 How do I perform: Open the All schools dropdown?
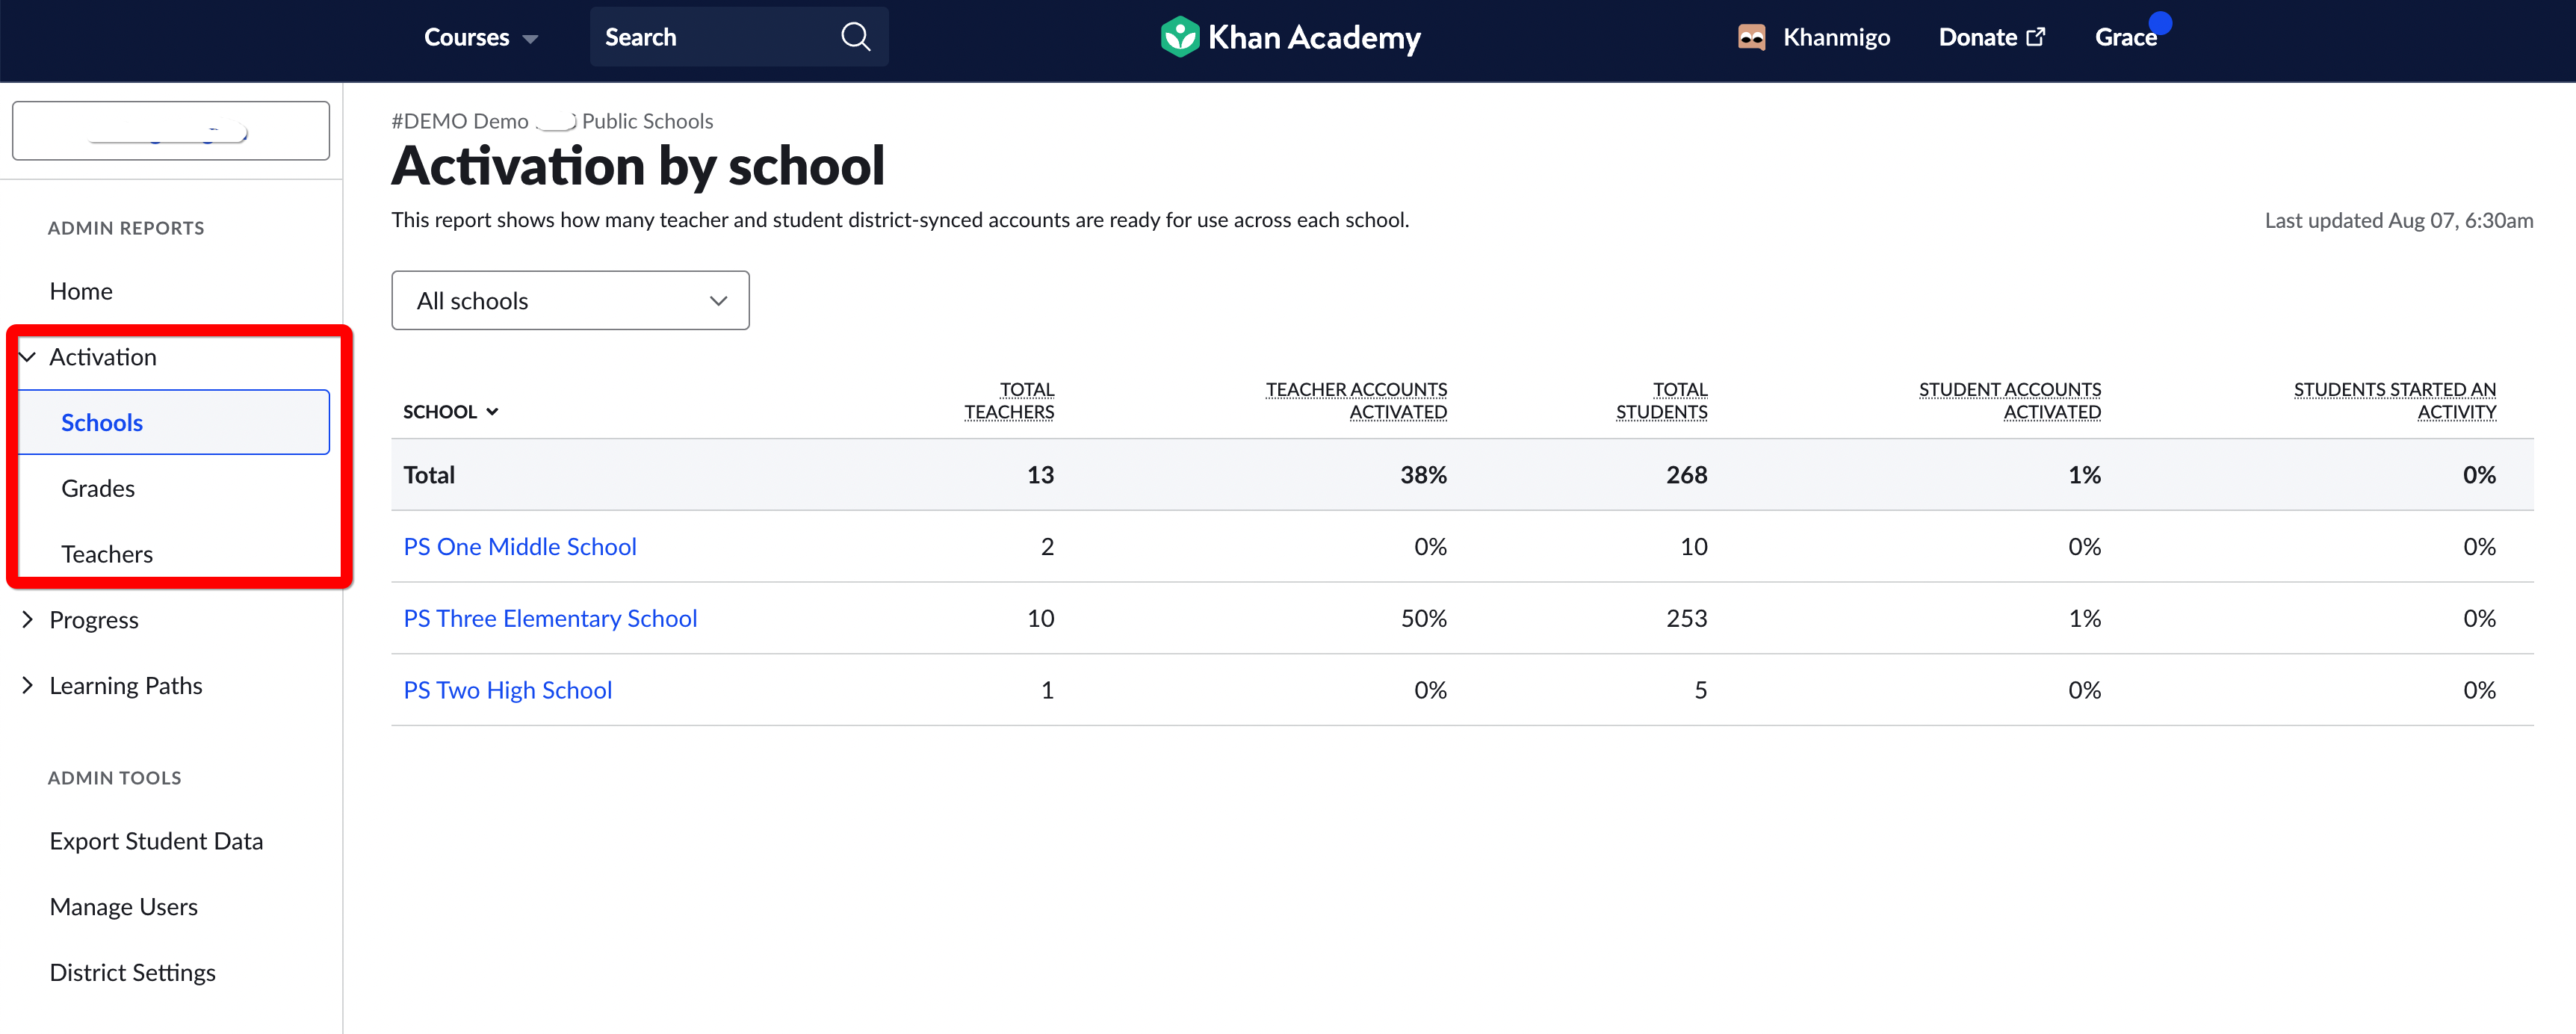tap(570, 300)
